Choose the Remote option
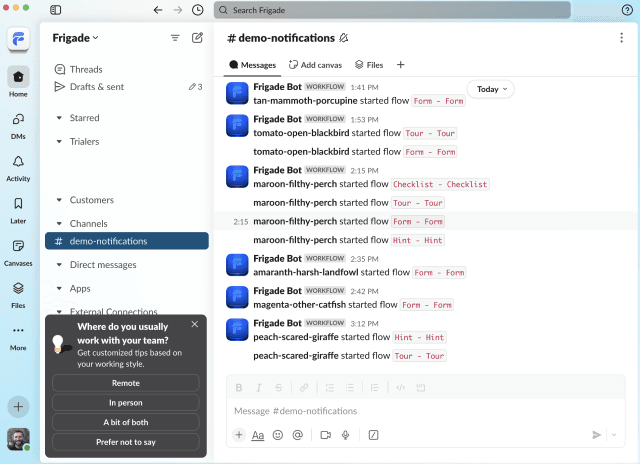640x464 pixels. tap(126, 383)
